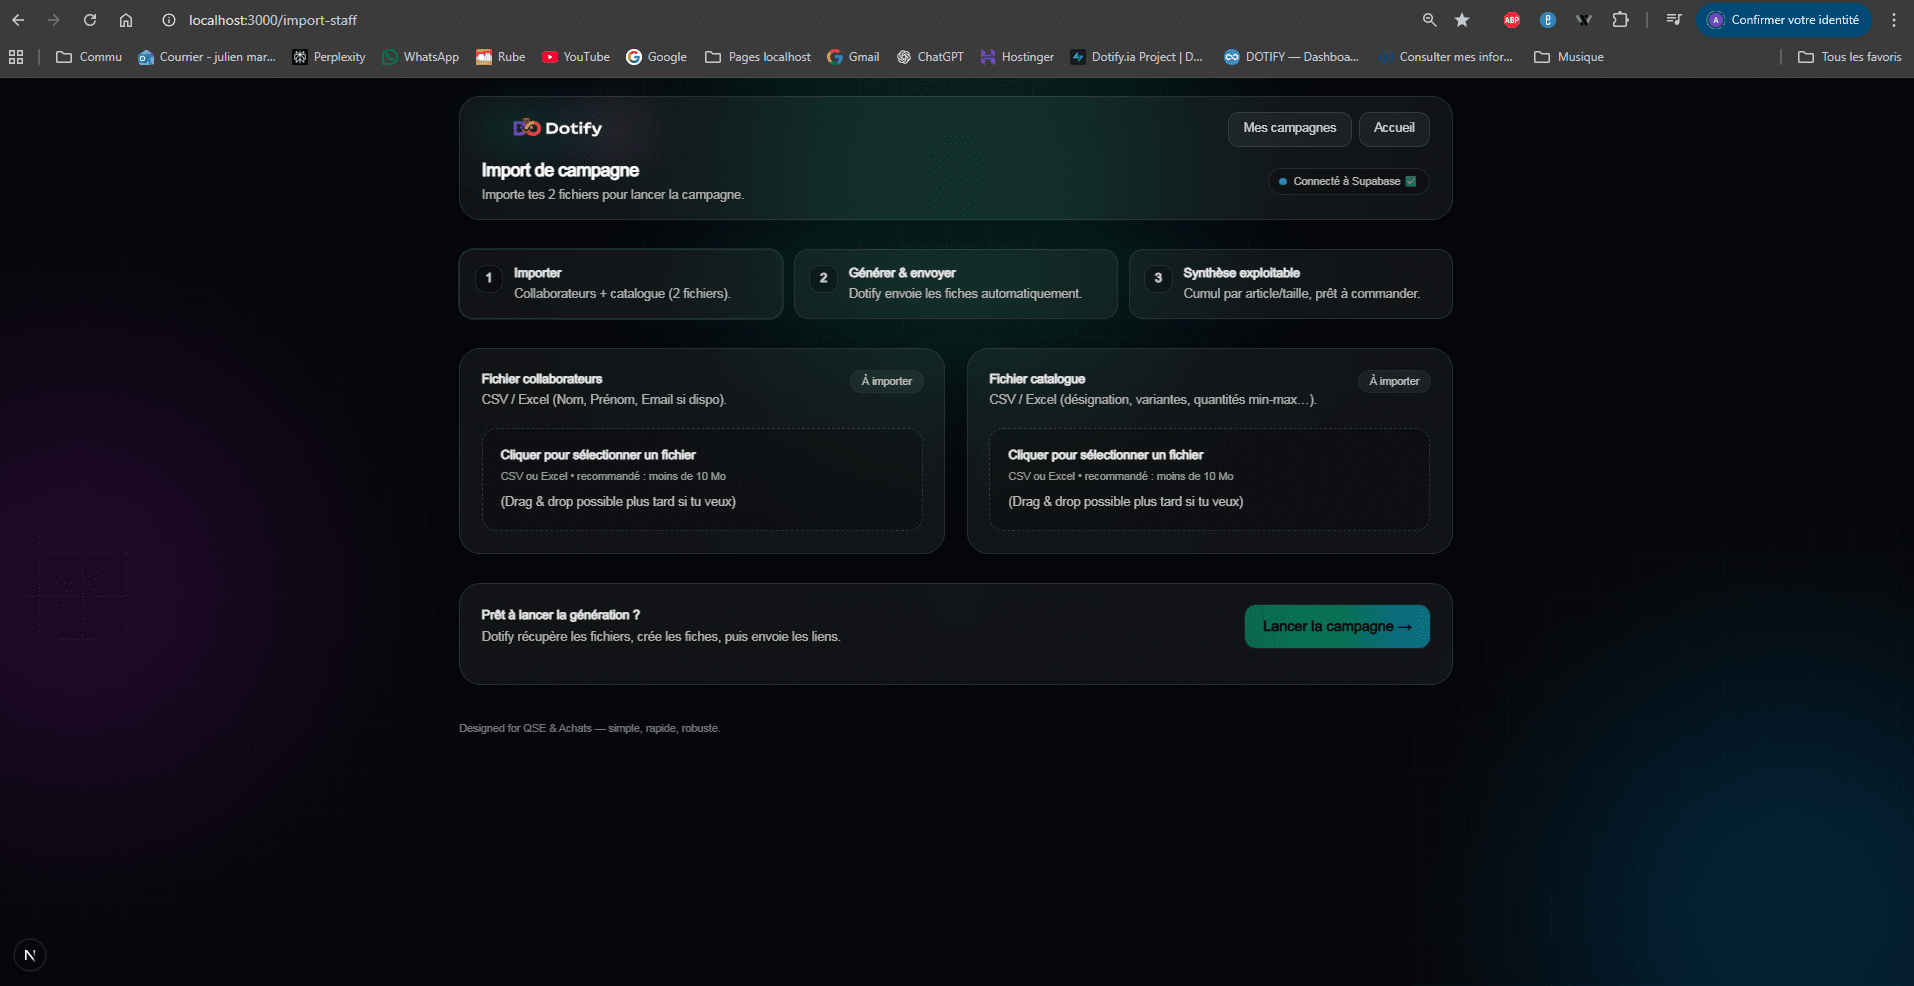The width and height of the screenshot is (1914, 986).
Task: Open the Commu bookmarks folder
Action: tap(89, 57)
